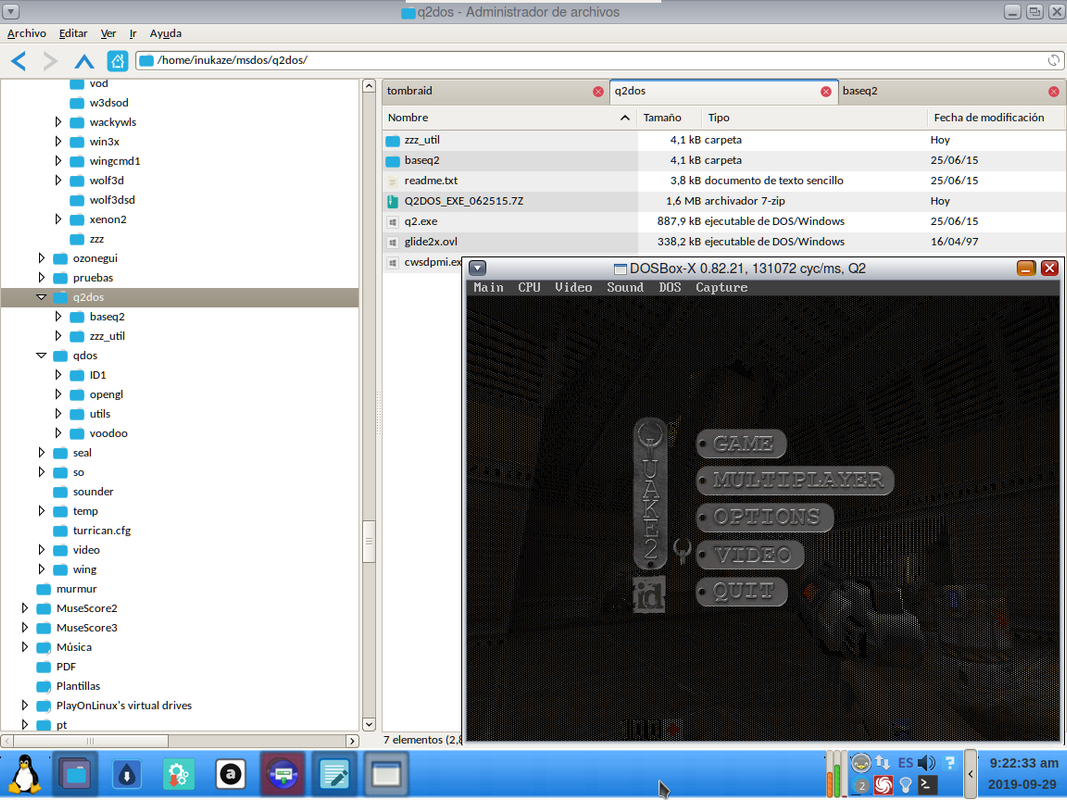Image resolution: width=1067 pixels, height=800 pixels.
Task: Open the file manager from the taskbar
Action: click(75, 774)
